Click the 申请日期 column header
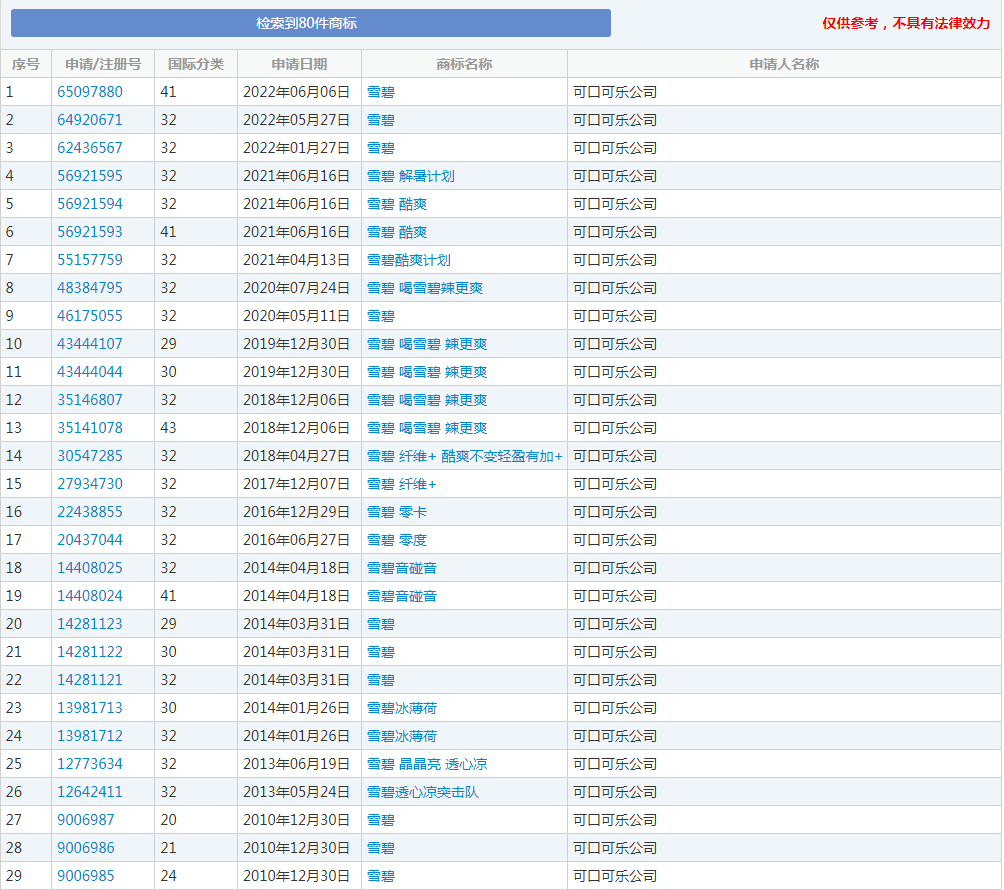1004x890 pixels. coord(299,64)
